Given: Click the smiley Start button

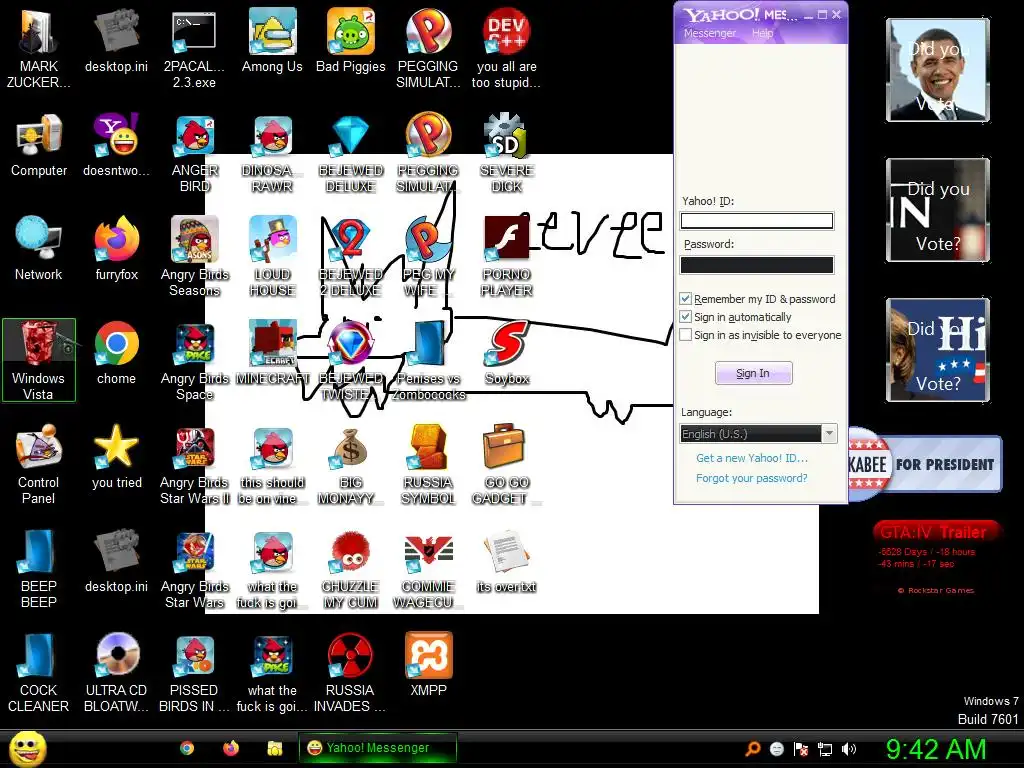Looking at the screenshot, I should pyautogui.click(x=27, y=749).
